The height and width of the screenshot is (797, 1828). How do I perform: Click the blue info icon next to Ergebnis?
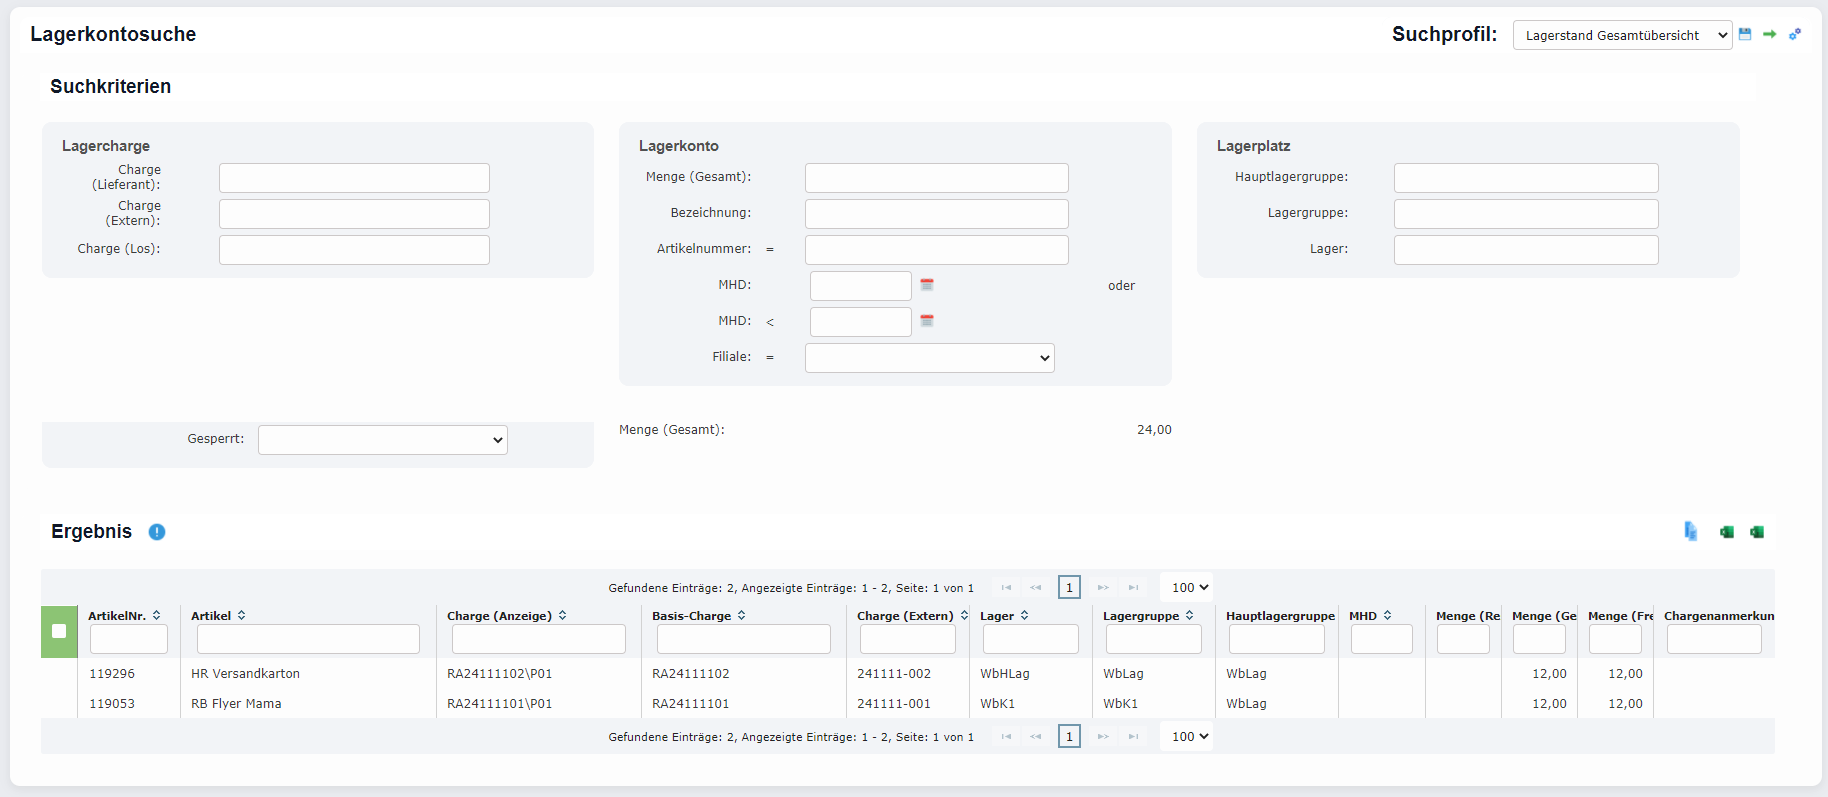(157, 532)
